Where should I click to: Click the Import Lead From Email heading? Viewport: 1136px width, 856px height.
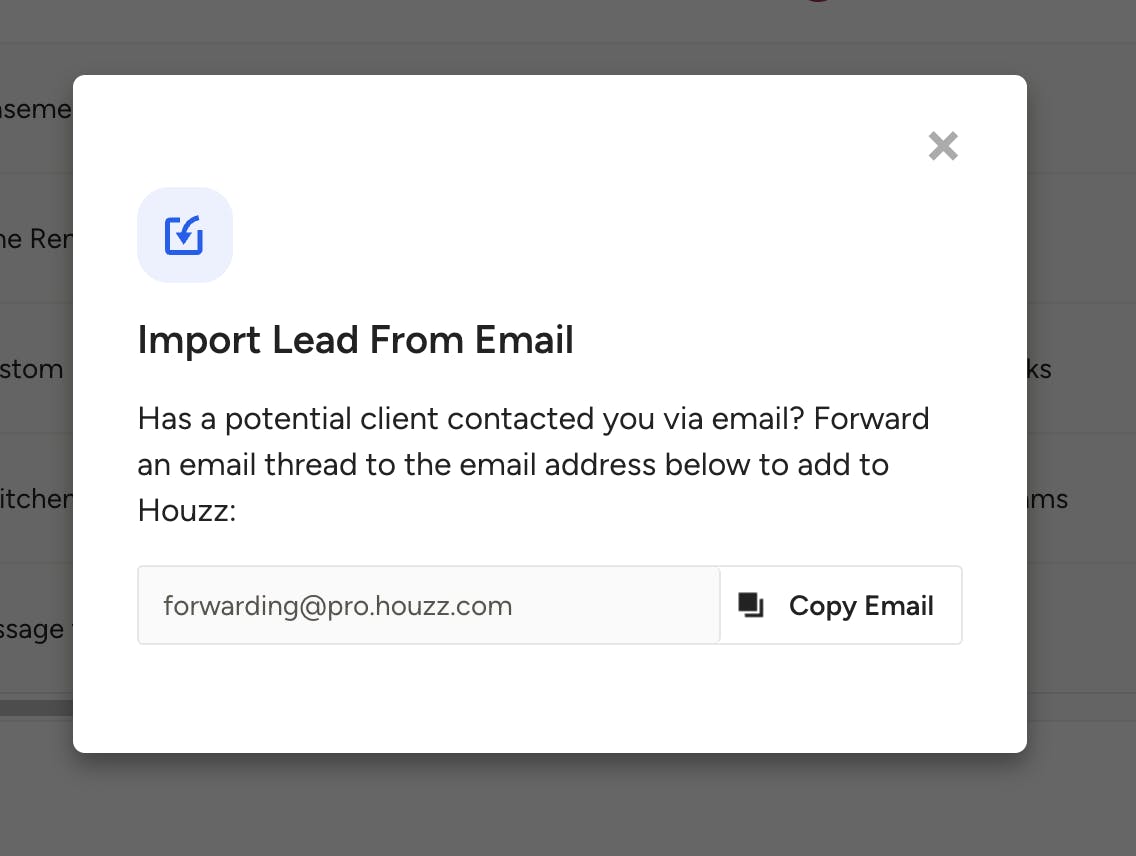pyautogui.click(x=356, y=340)
